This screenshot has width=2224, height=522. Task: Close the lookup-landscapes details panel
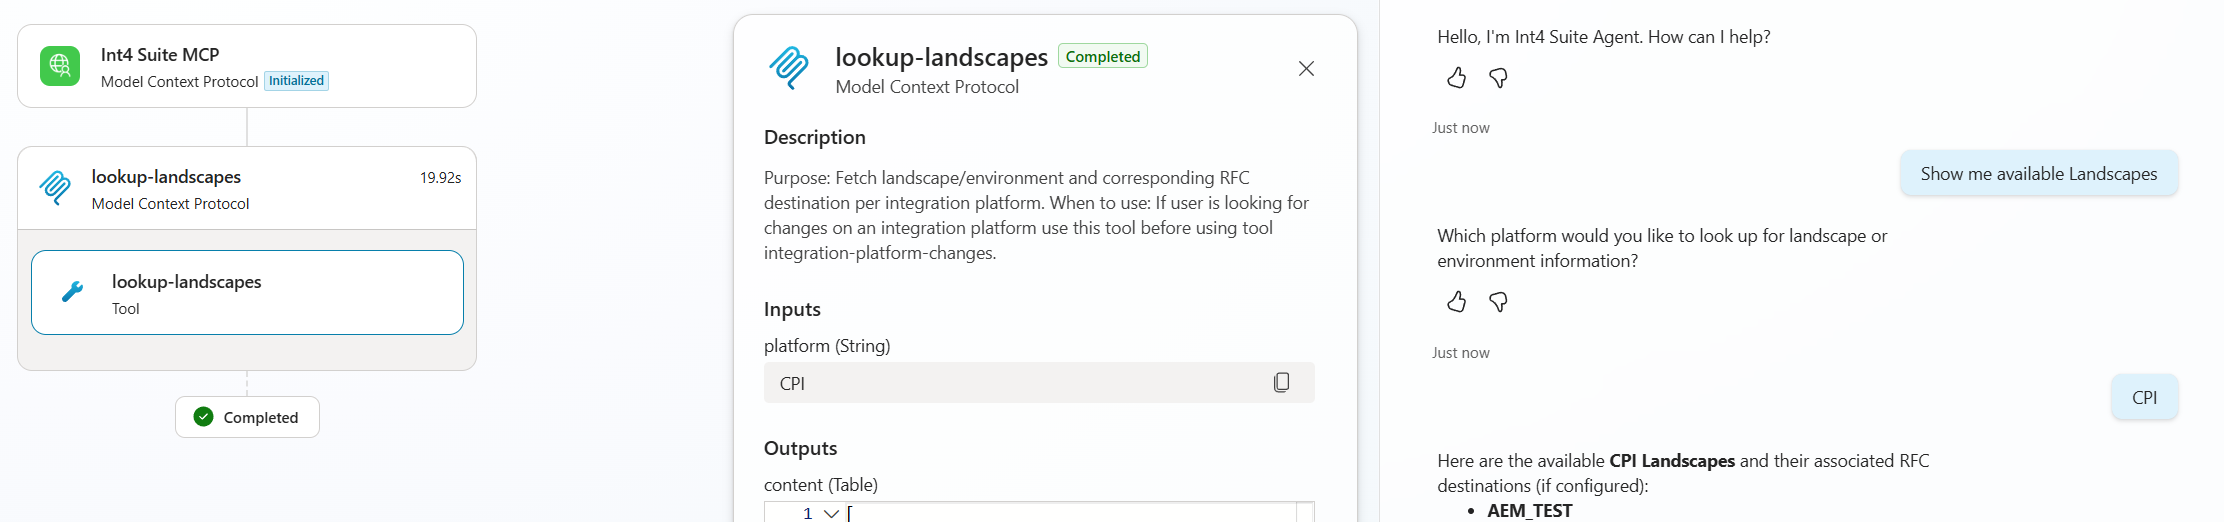(x=1306, y=69)
